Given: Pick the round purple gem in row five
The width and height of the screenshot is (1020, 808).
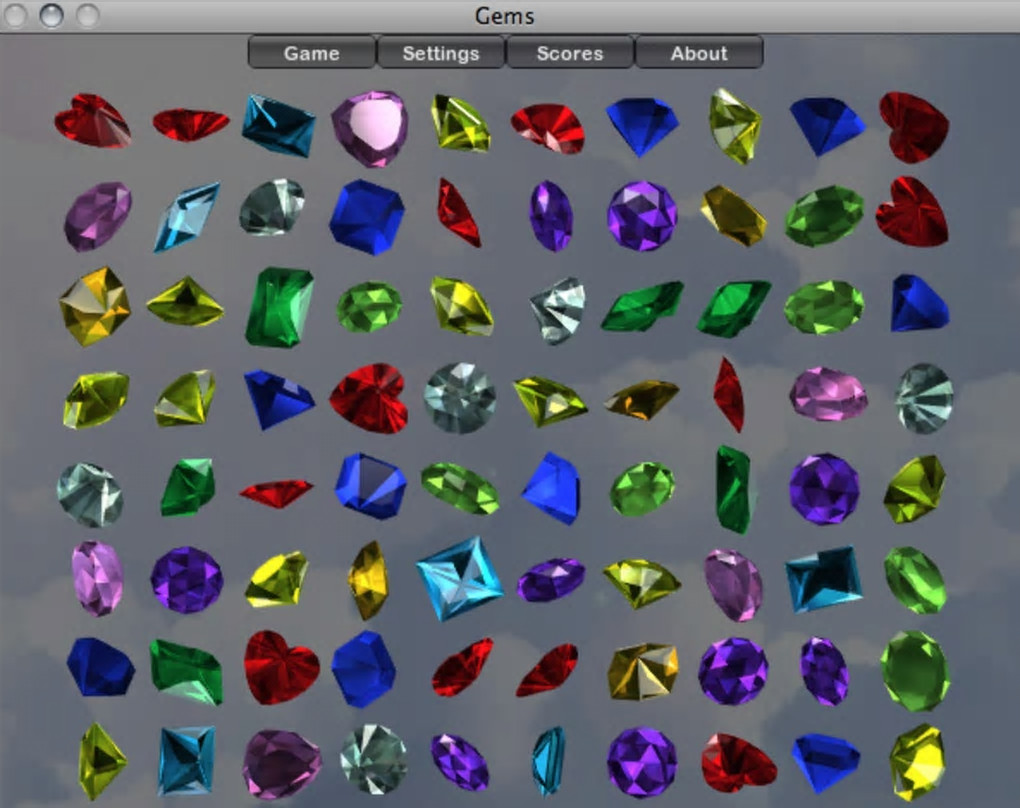Looking at the screenshot, I should 824,489.
